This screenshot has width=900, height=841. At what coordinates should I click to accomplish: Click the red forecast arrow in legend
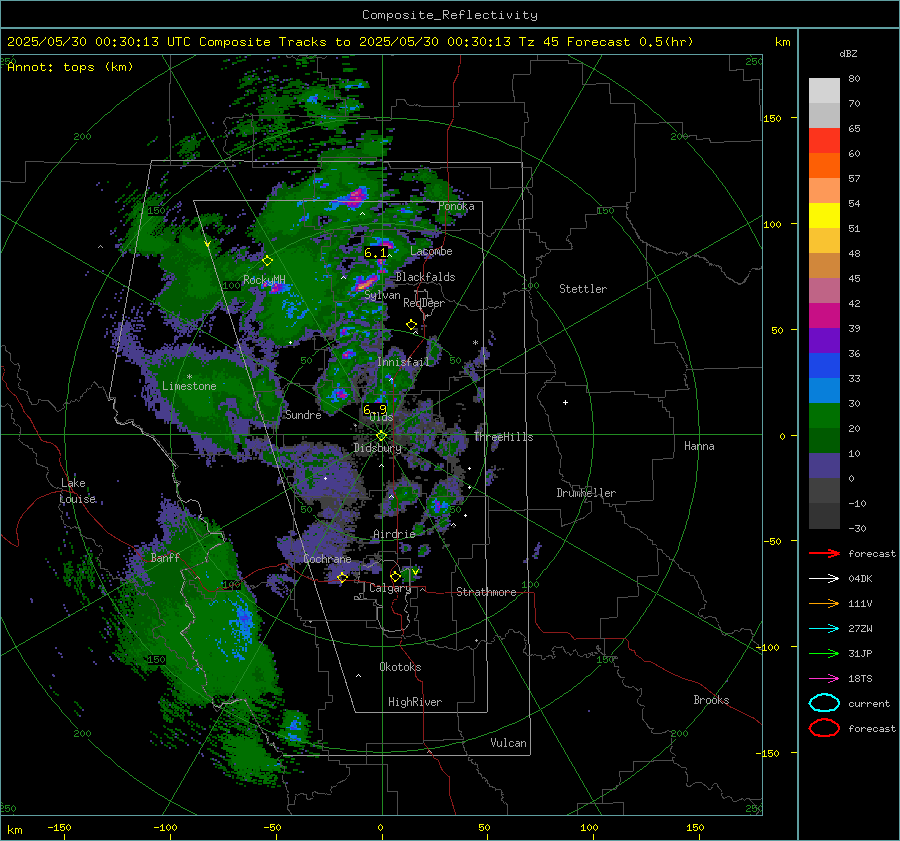coord(824,553)
